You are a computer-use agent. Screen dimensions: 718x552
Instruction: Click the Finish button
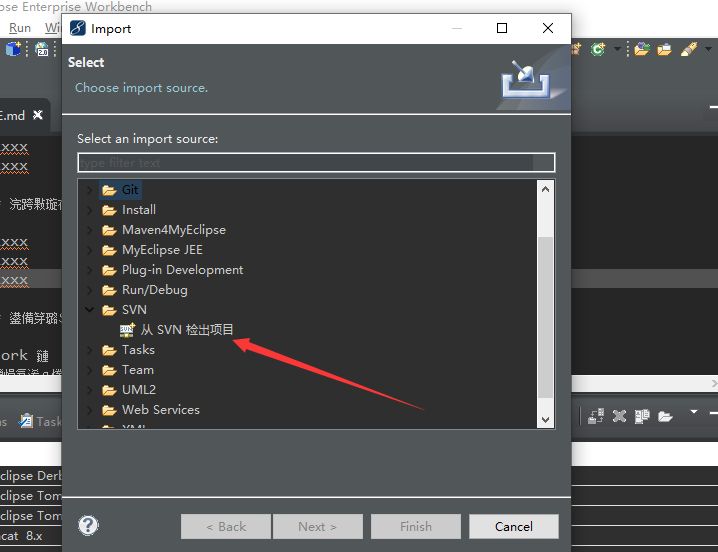tap(416, 526)
